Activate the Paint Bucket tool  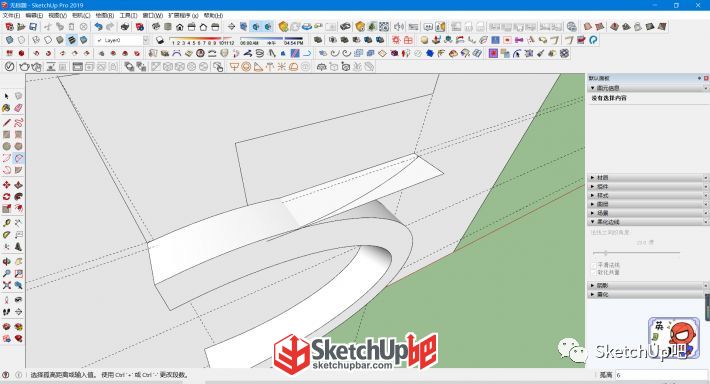click(x=6, y=108)
